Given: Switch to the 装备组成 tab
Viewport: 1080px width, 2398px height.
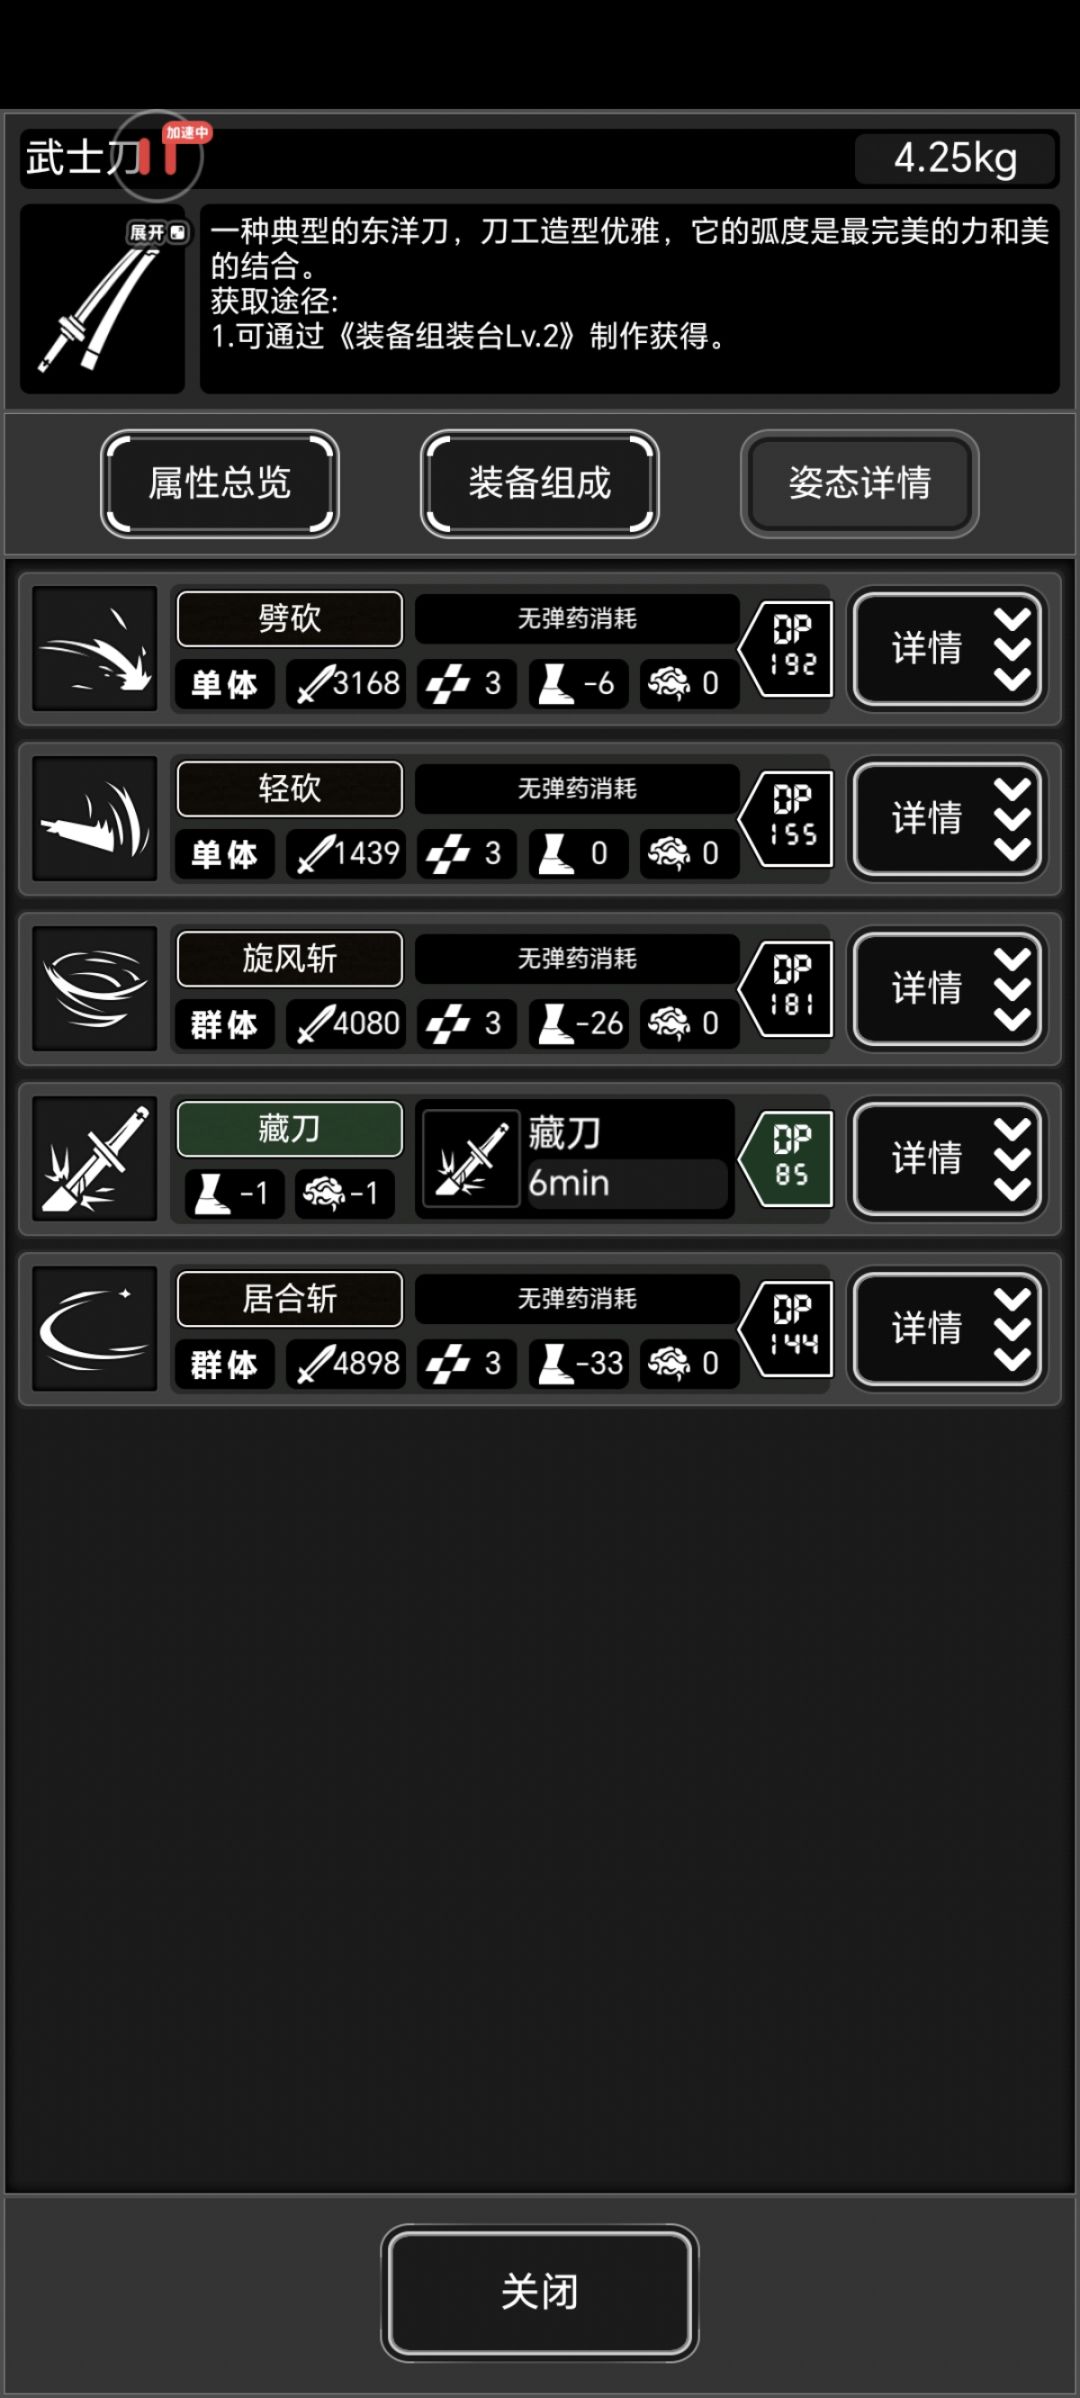Looking at the screenshot, I should [x=540, y=484].
